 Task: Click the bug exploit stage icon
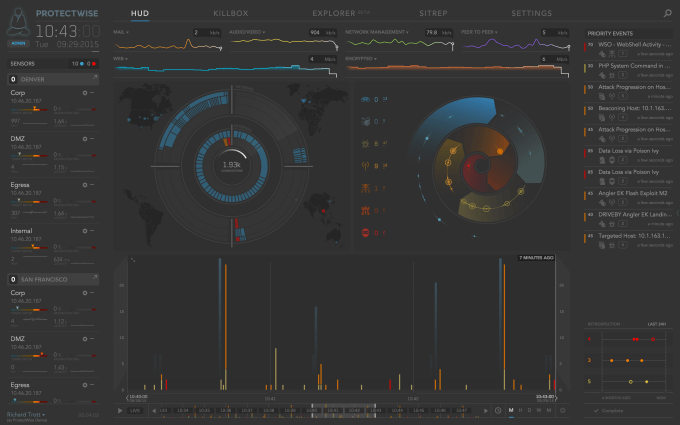(365, 144)
